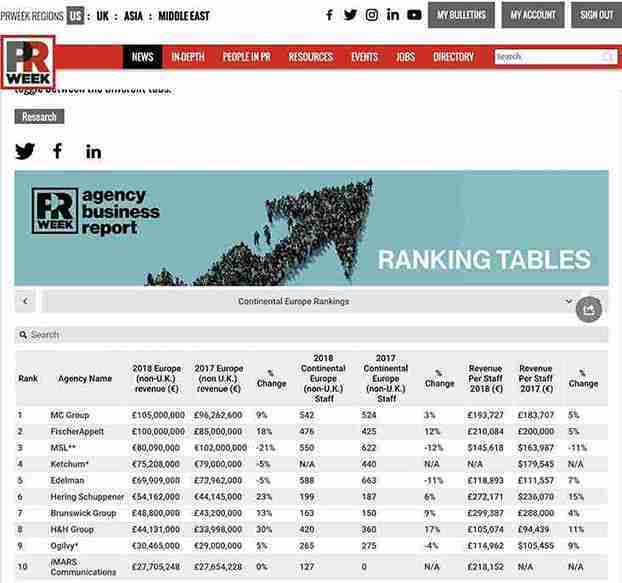Screen dimensions: 622x583
Task: Select MIDDLE EAST region
Action: click(184, 16)
